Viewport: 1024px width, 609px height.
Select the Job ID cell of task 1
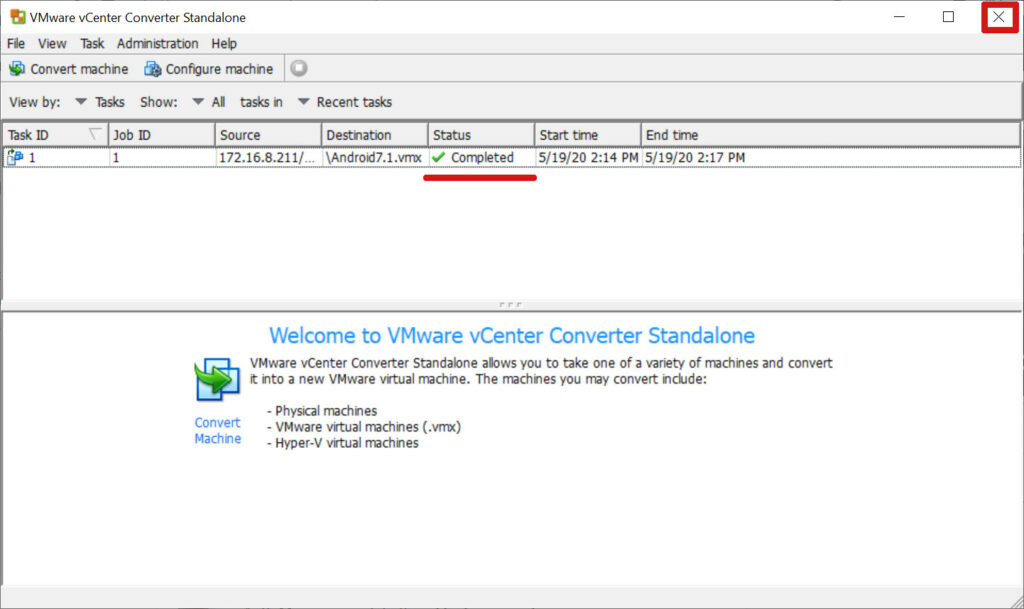162,157
